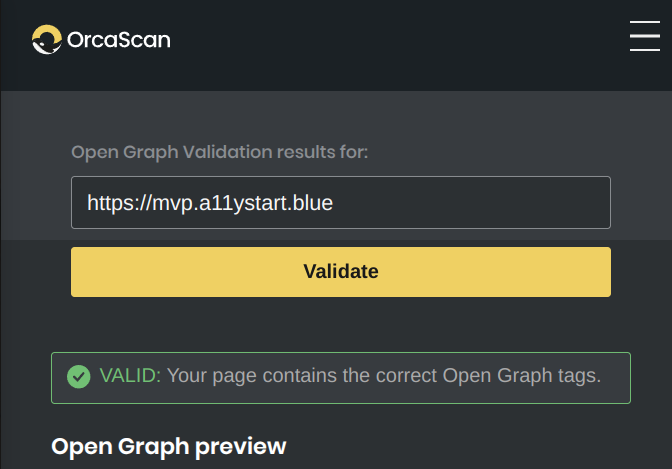Place cursor in https://mvp.a11ystart.blue text

210,203
